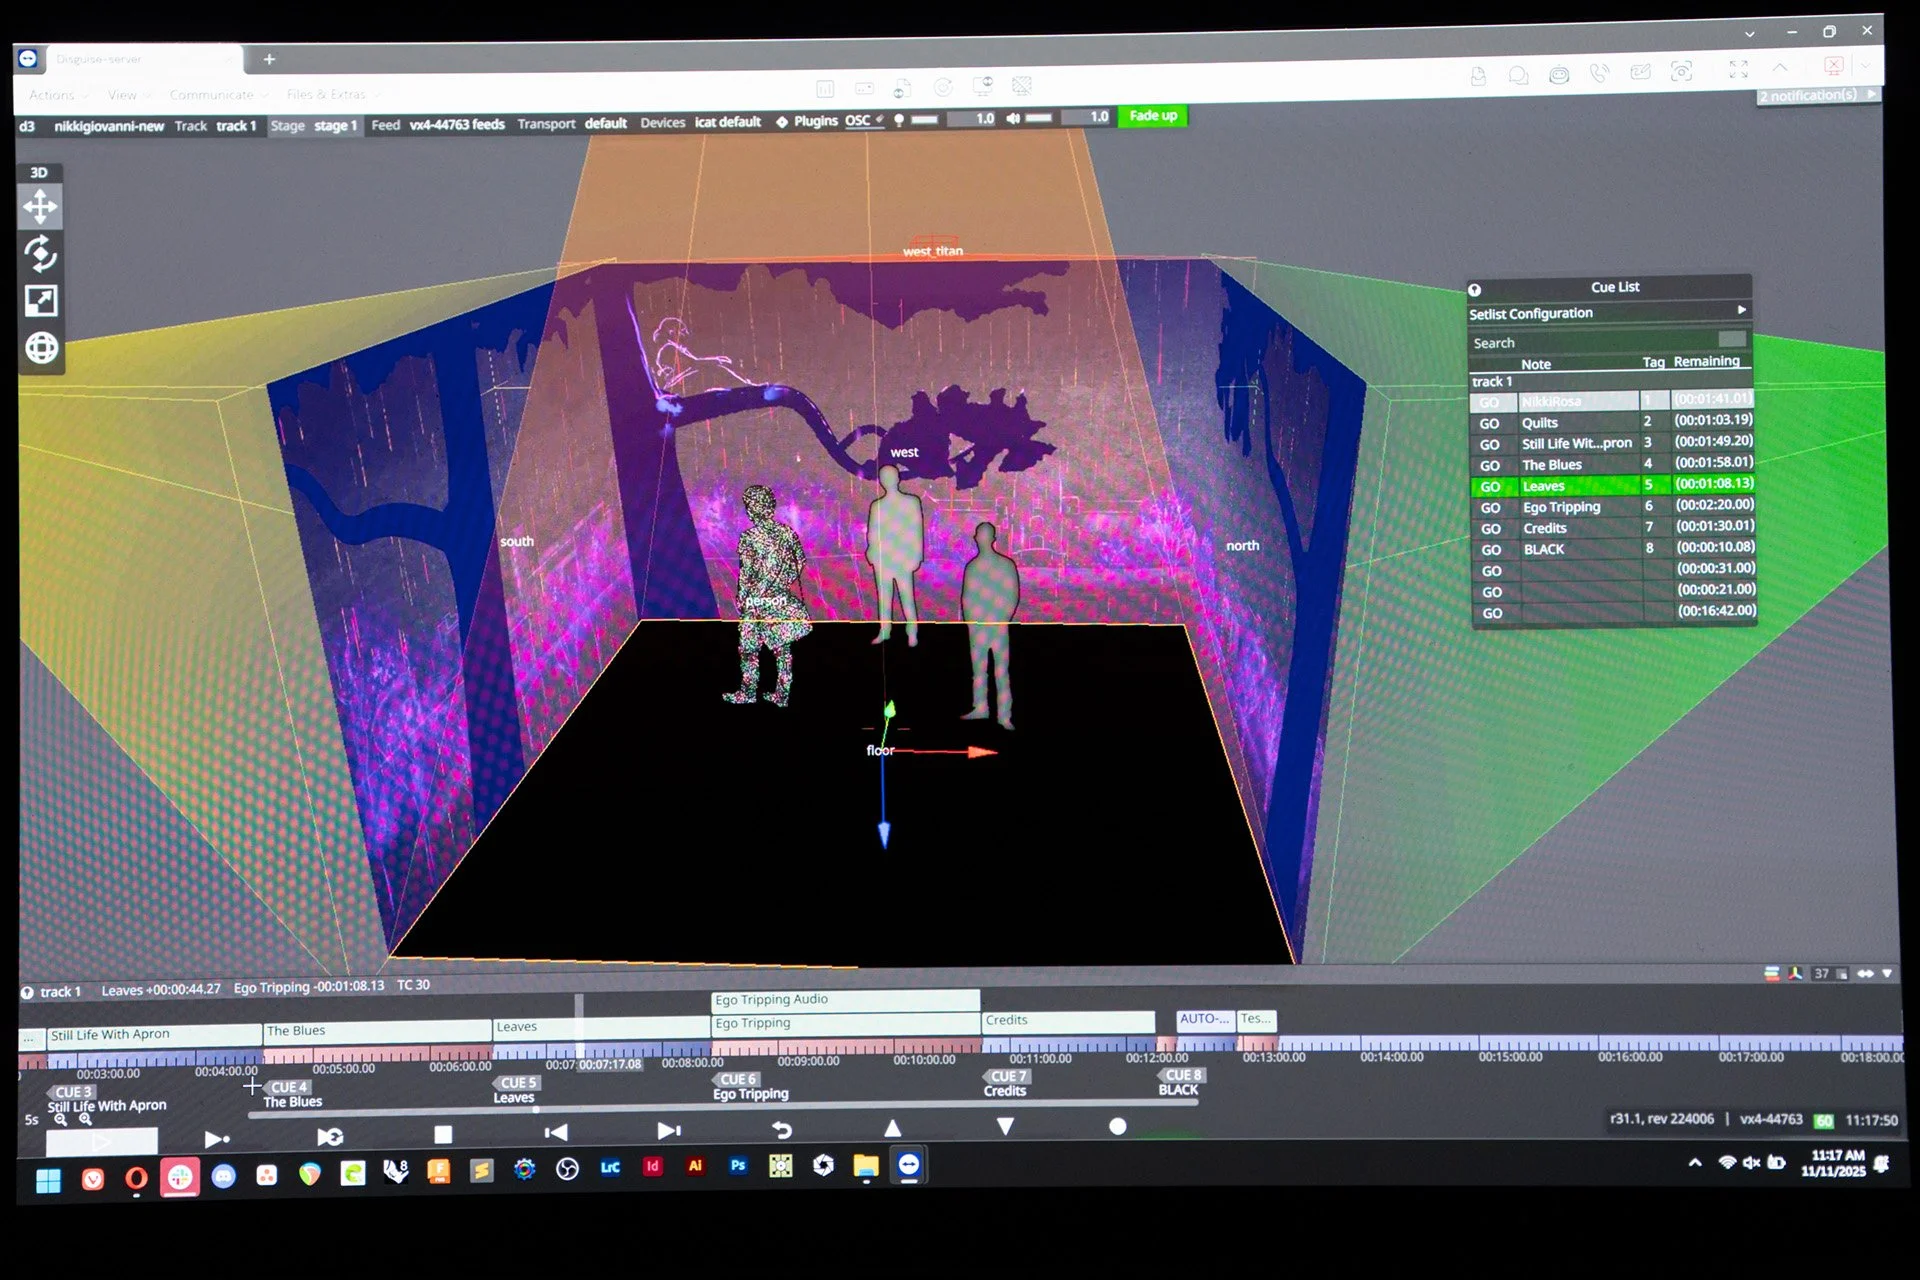This screenshot has width=1920, height=1280.
Task: Open File Explorer from the taskbar
Action: [866, 1166]
